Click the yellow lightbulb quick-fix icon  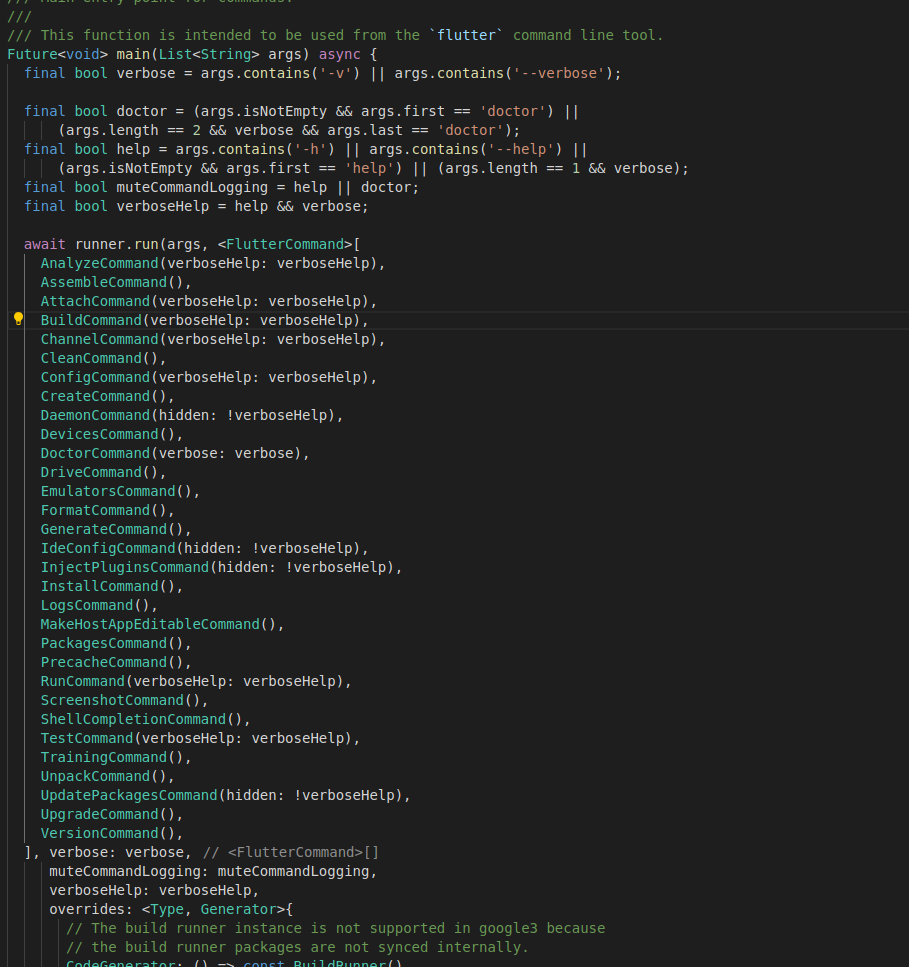[x=19, y=319]
